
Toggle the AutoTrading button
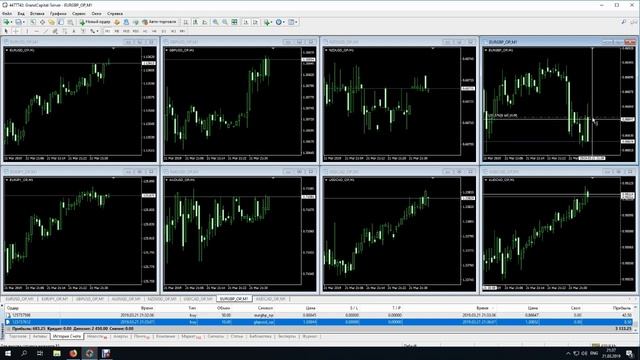point(159,22)
